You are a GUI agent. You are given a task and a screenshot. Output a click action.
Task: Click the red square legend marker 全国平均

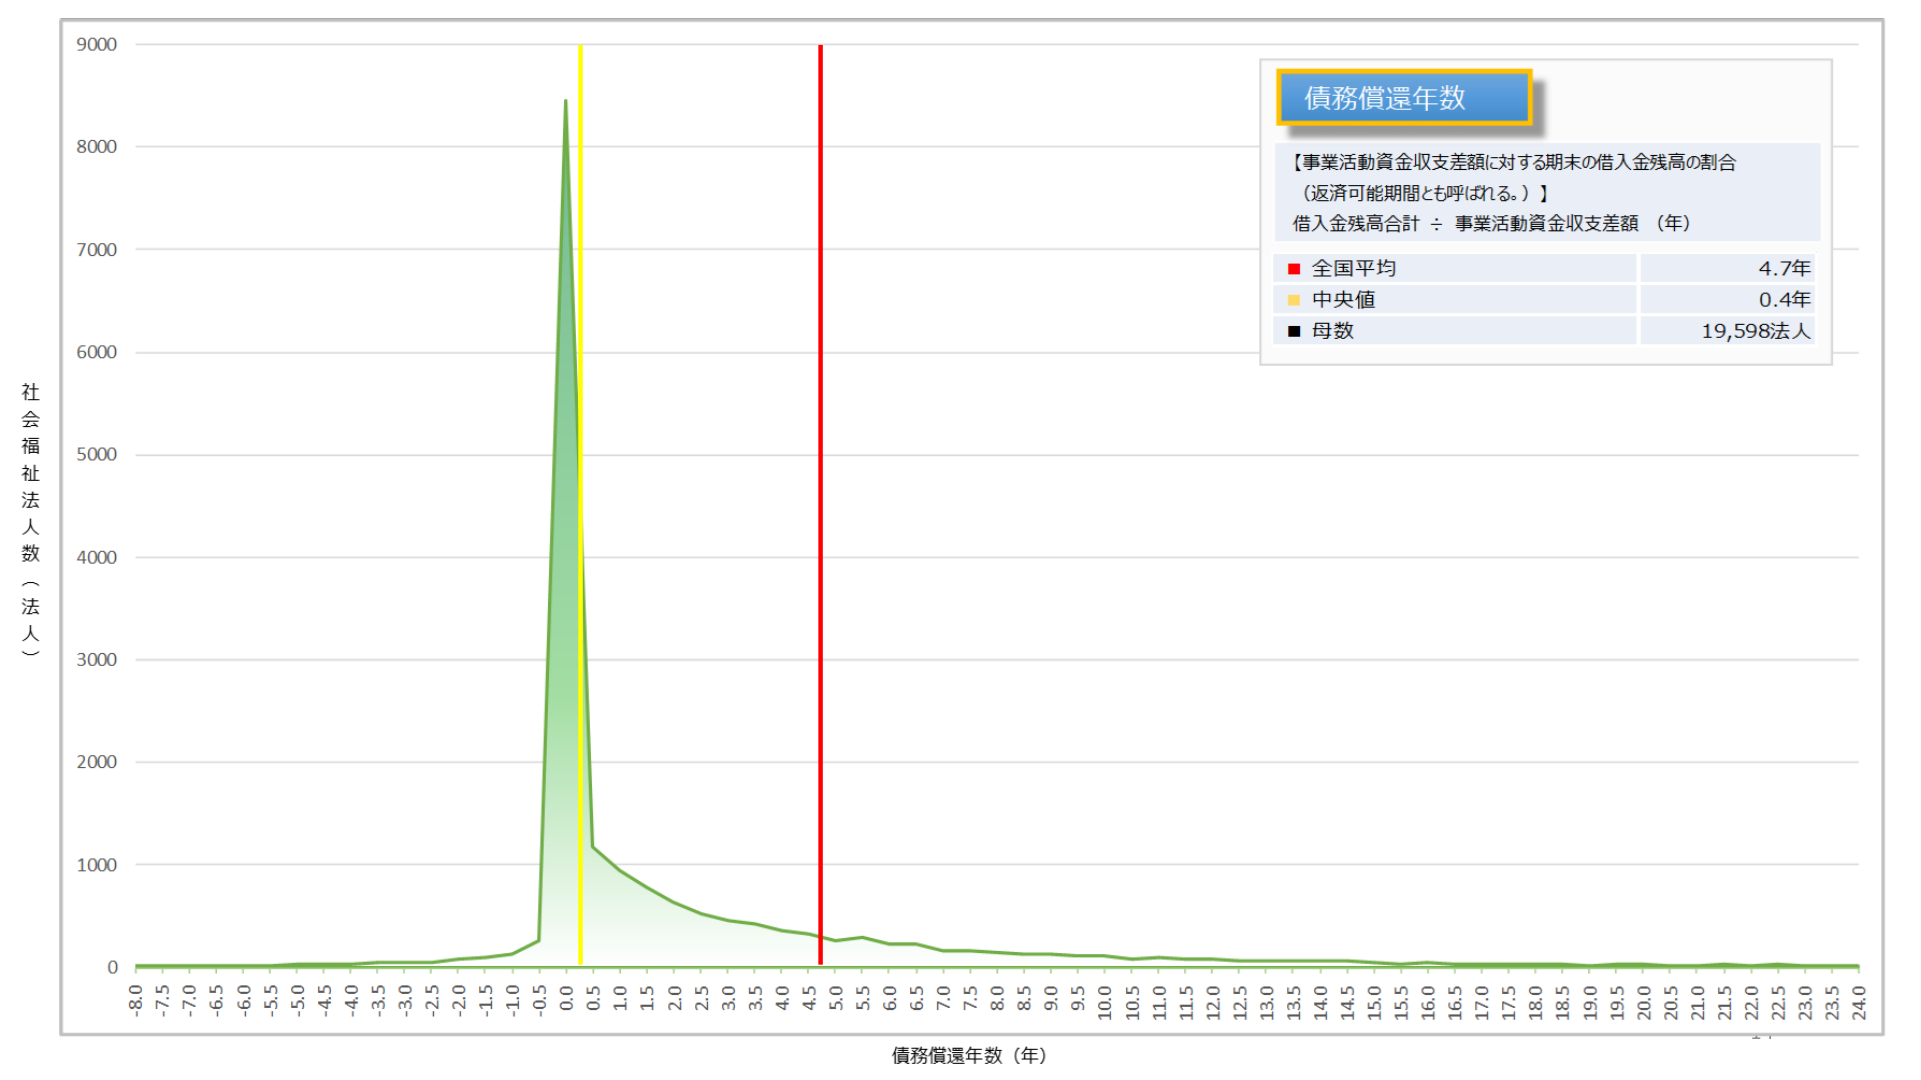pyautogui.click(x=1293, y=269)
